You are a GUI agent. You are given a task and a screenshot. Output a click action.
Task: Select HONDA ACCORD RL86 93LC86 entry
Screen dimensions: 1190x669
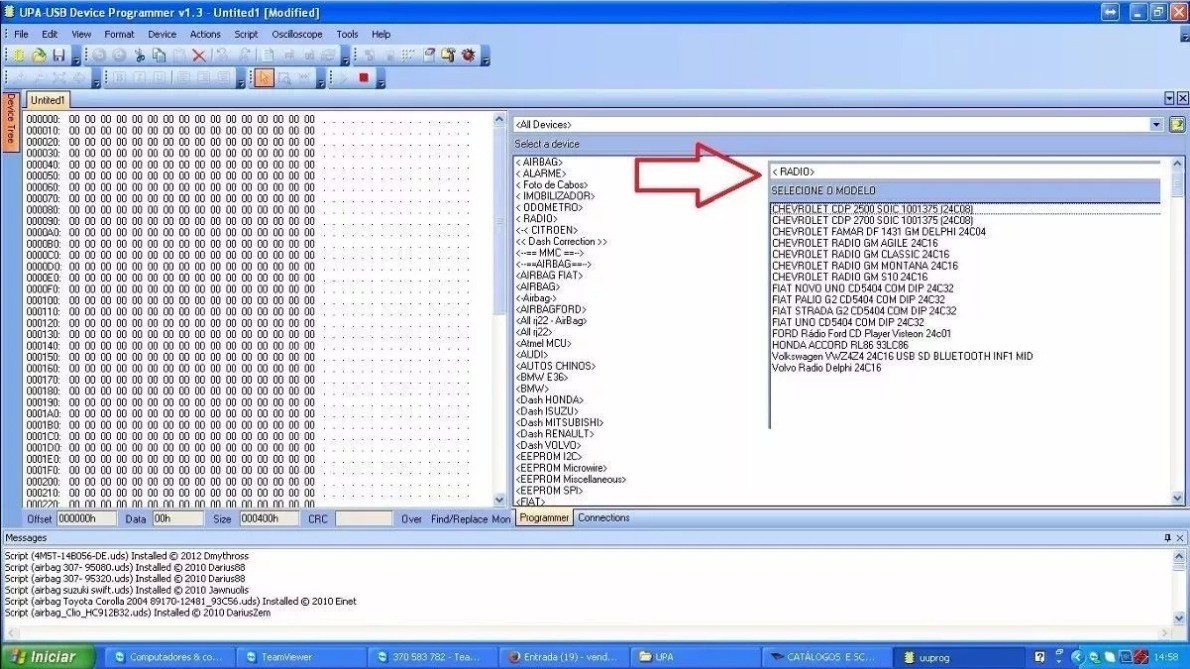839,345
